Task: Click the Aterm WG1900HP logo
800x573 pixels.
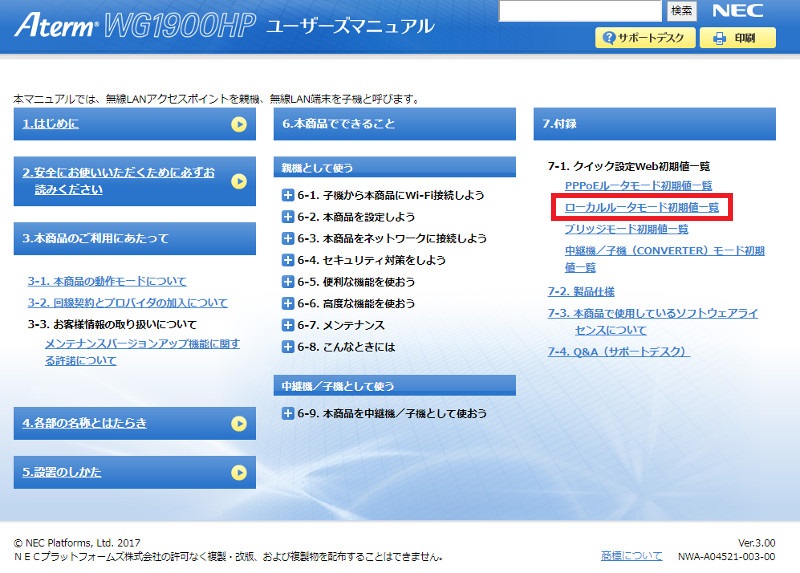Action: 135,25
